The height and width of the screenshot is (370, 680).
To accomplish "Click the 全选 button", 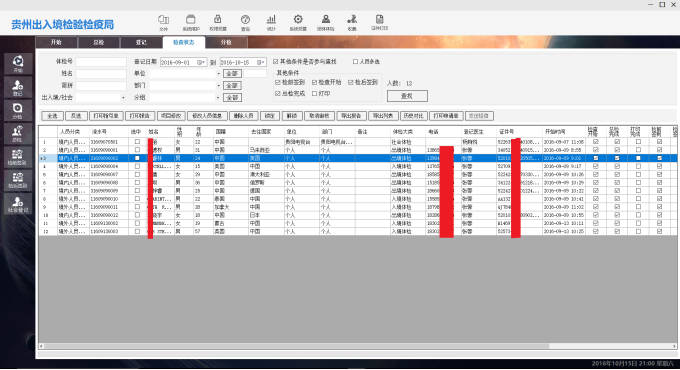I will tap(52, 116).
